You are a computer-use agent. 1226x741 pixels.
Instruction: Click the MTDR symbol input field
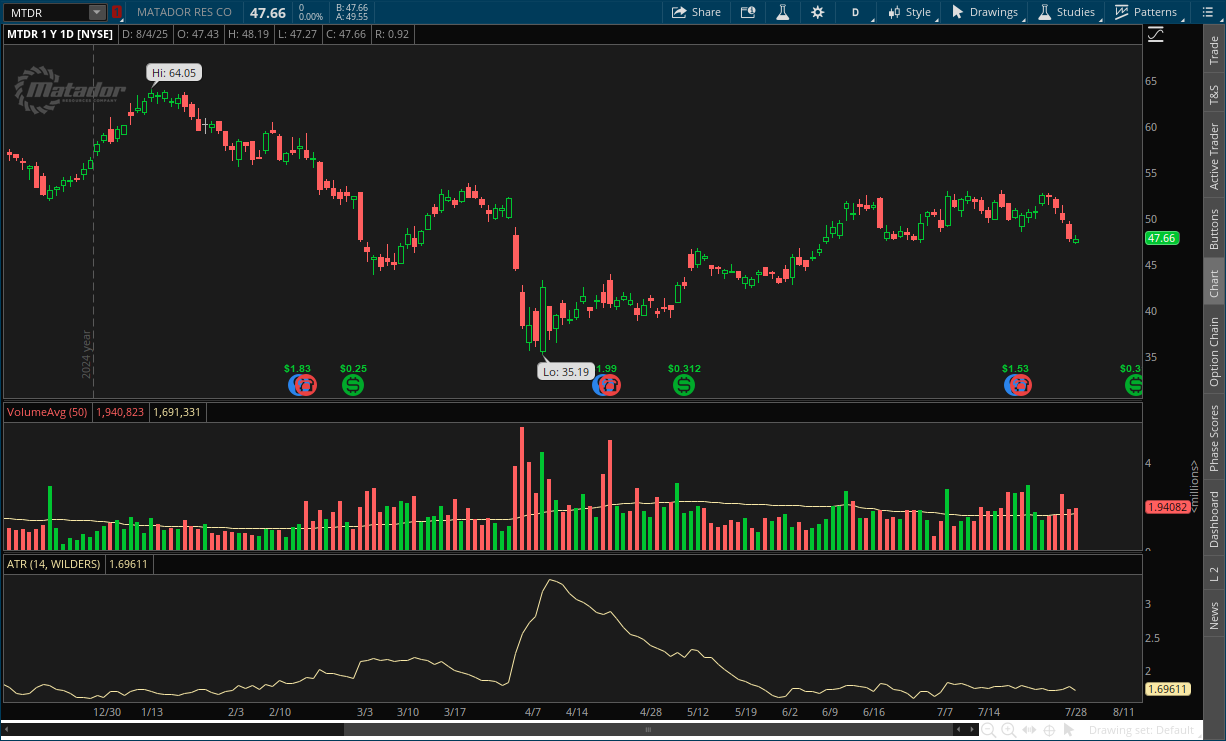coord(46,12)
